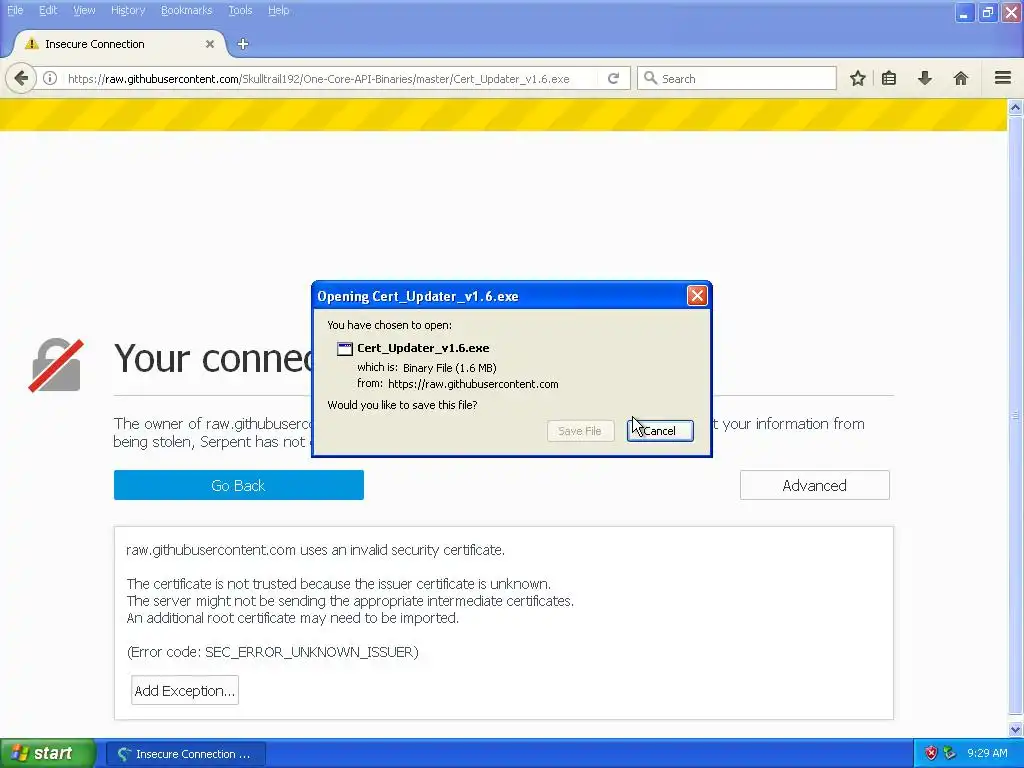Click the Cert_Updater_v1.6.exe filename text
The width and height of the screenshot is (1024, 768).
click(x=423, y=348)
